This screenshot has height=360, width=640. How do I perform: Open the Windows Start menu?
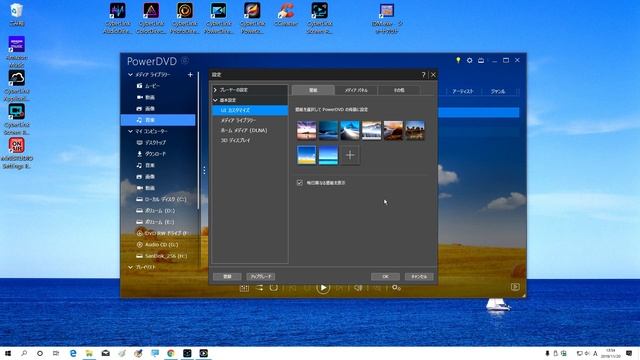[x=8, y=353]
